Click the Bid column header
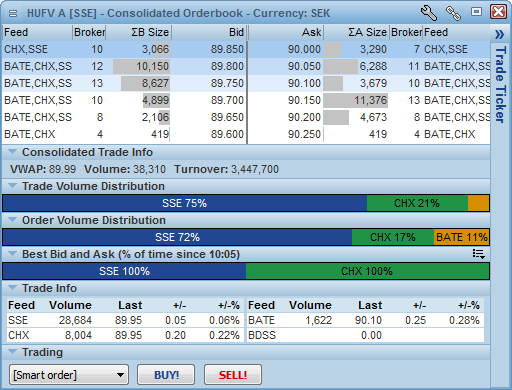 [209, 32]
